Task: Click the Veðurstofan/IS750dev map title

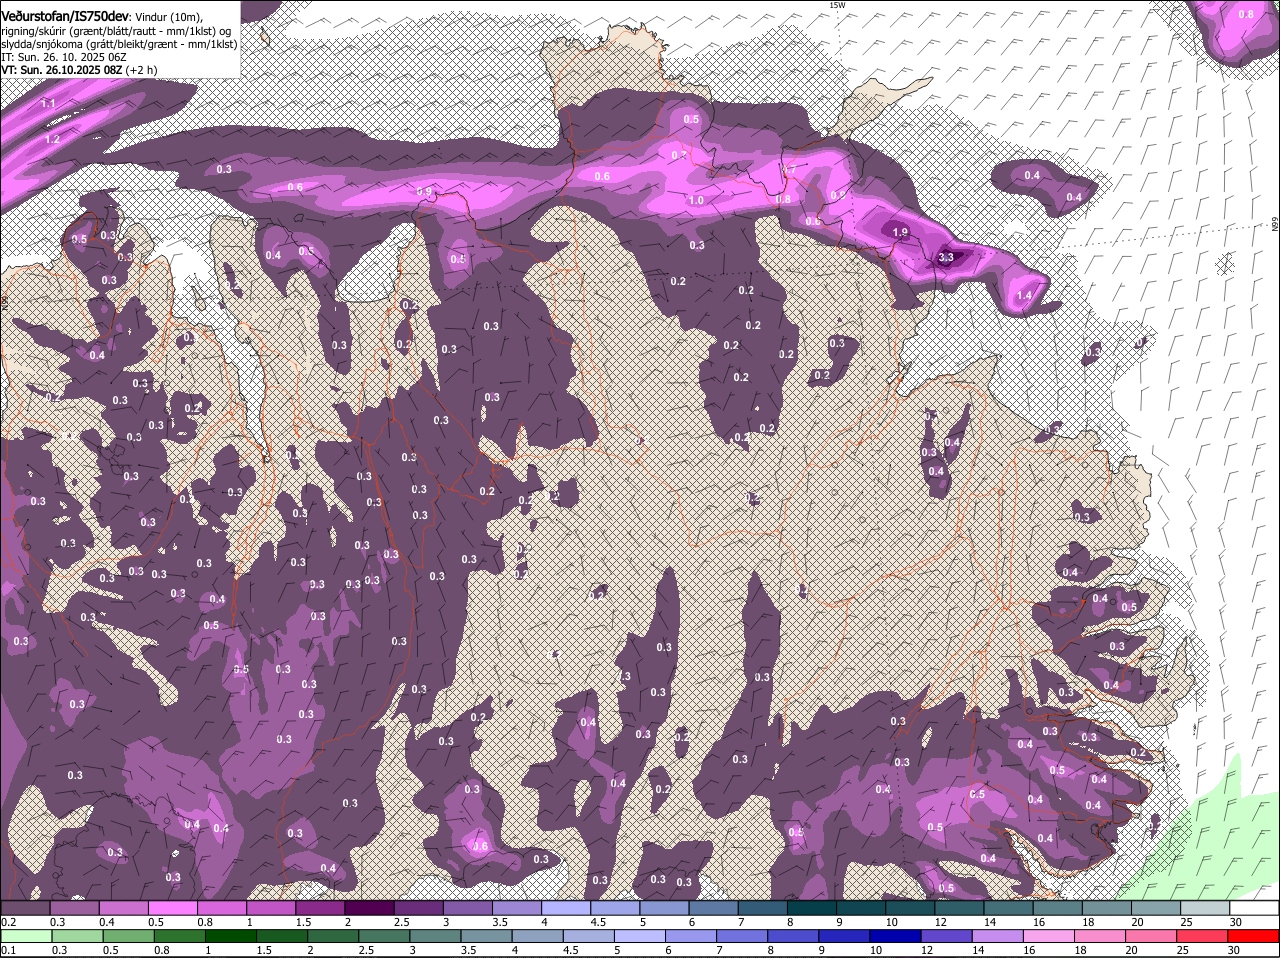Action: pos(65,17)
